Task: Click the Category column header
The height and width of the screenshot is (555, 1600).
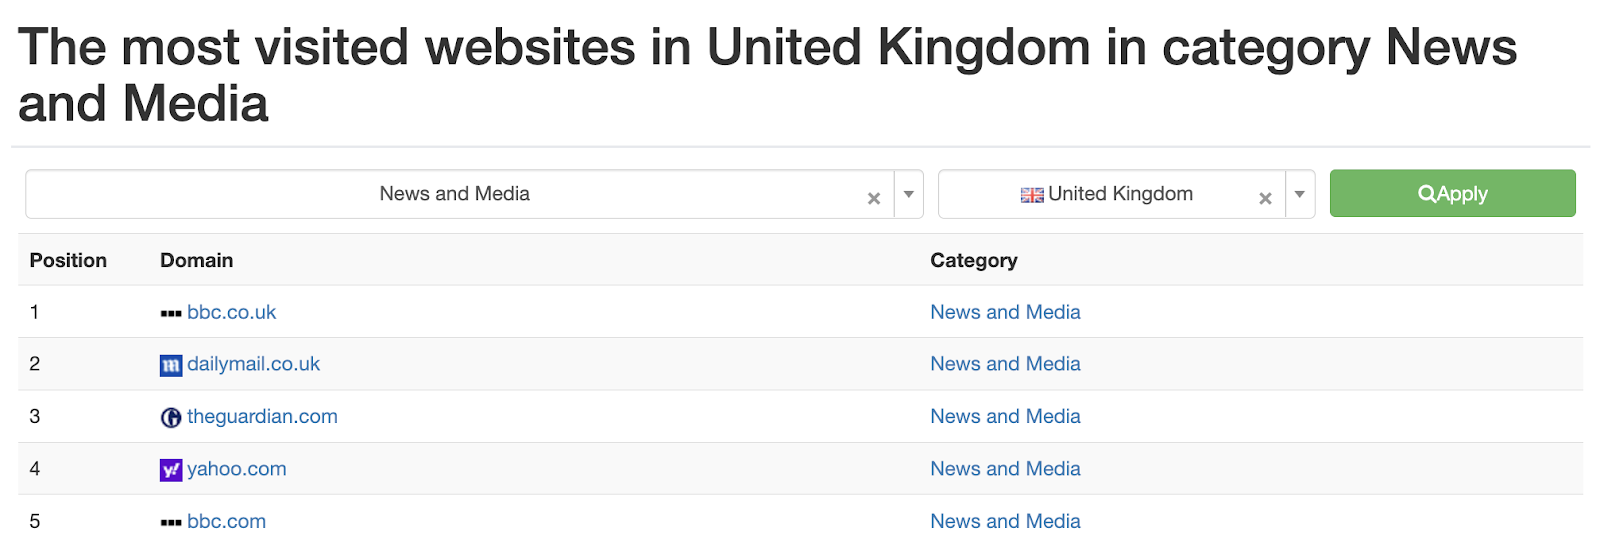Action: coord(974,261)
